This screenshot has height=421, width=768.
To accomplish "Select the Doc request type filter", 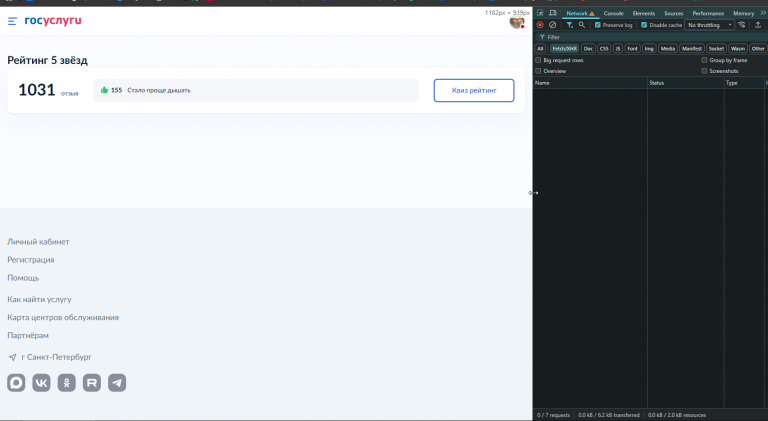I will (588, 48).
